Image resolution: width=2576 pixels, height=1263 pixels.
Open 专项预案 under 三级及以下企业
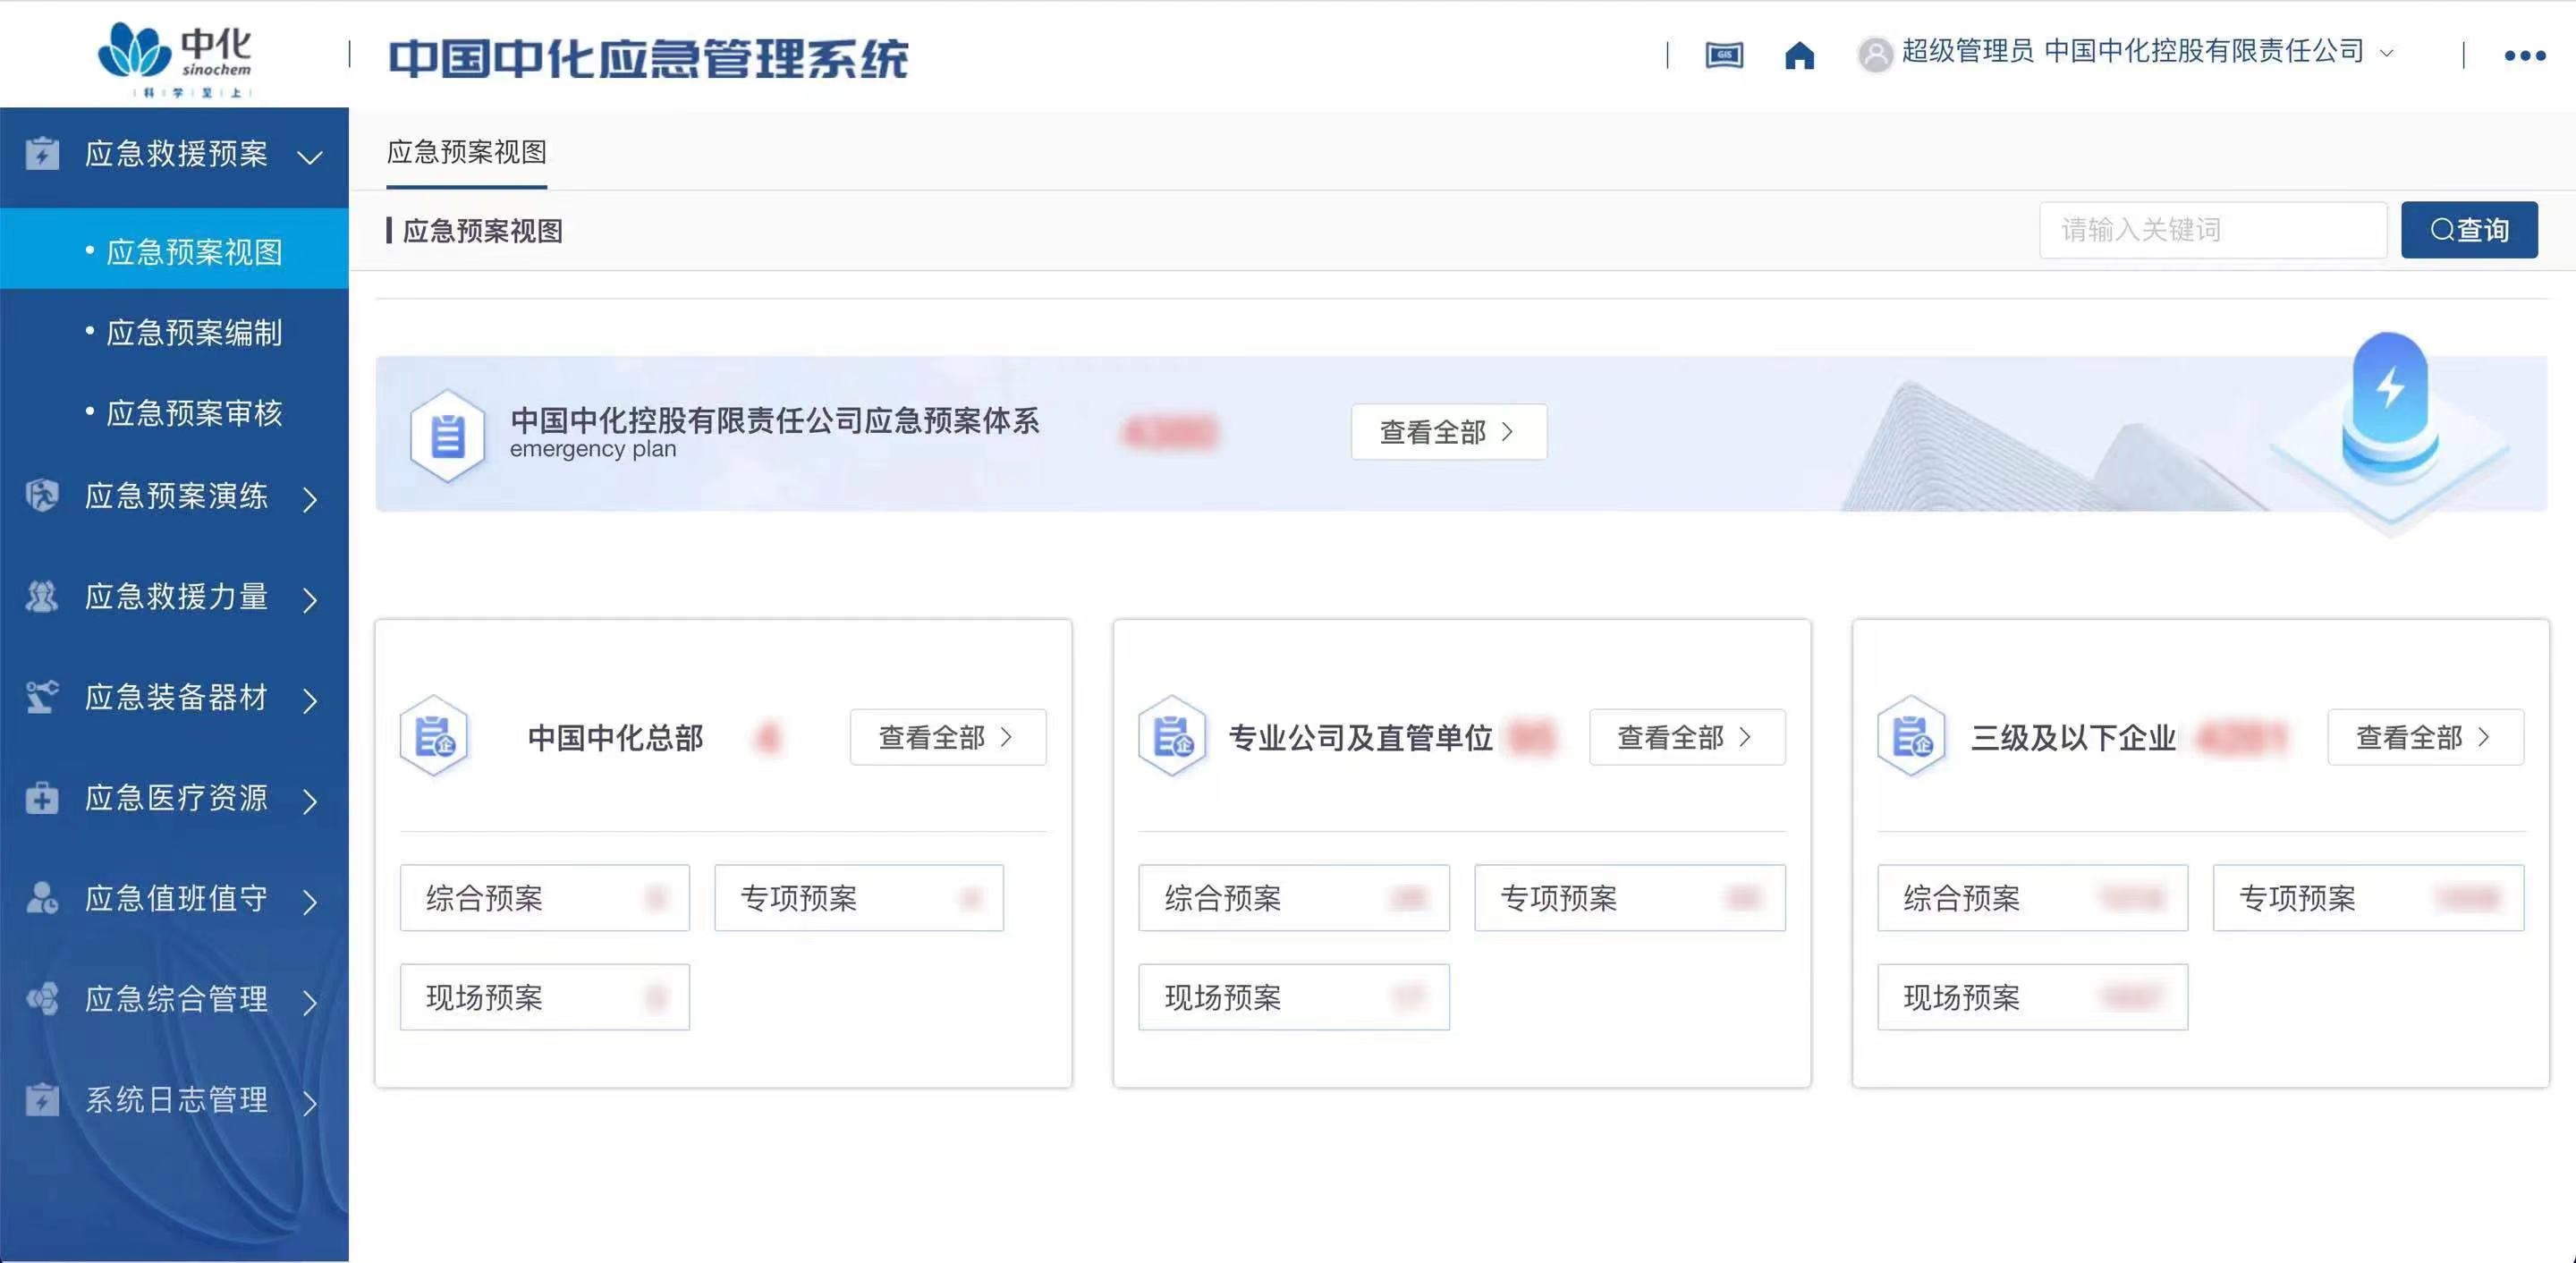coord(2369,898)
